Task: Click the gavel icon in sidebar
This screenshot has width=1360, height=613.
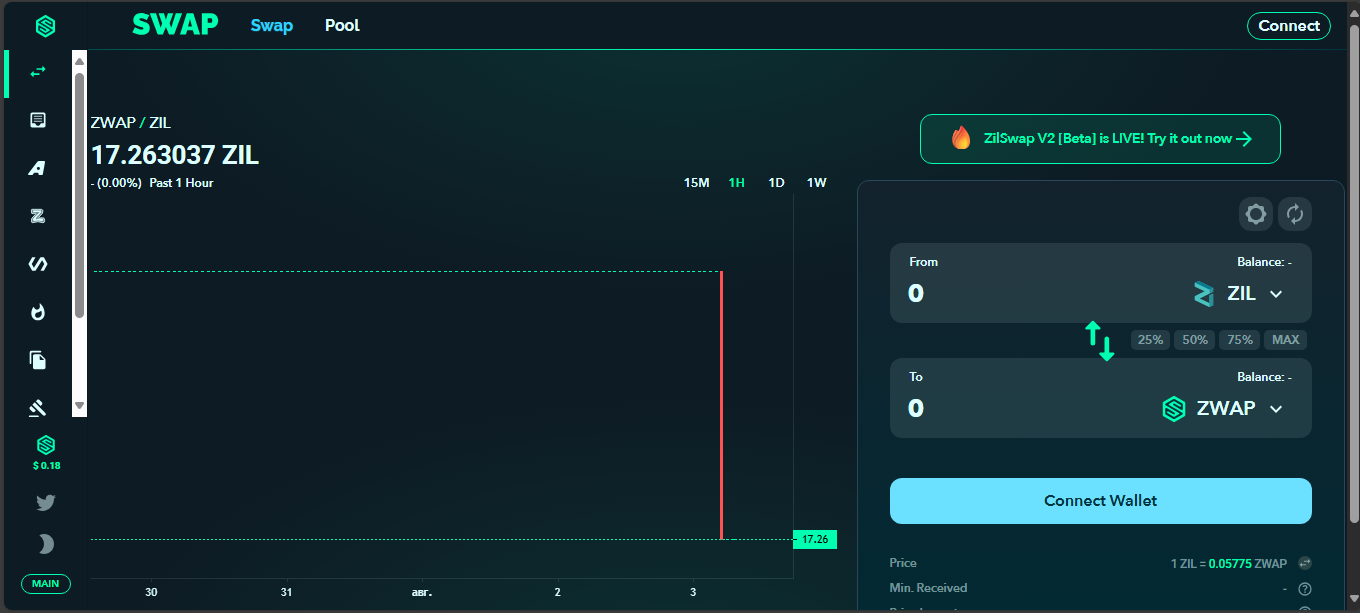Action: tap(38, 408)
